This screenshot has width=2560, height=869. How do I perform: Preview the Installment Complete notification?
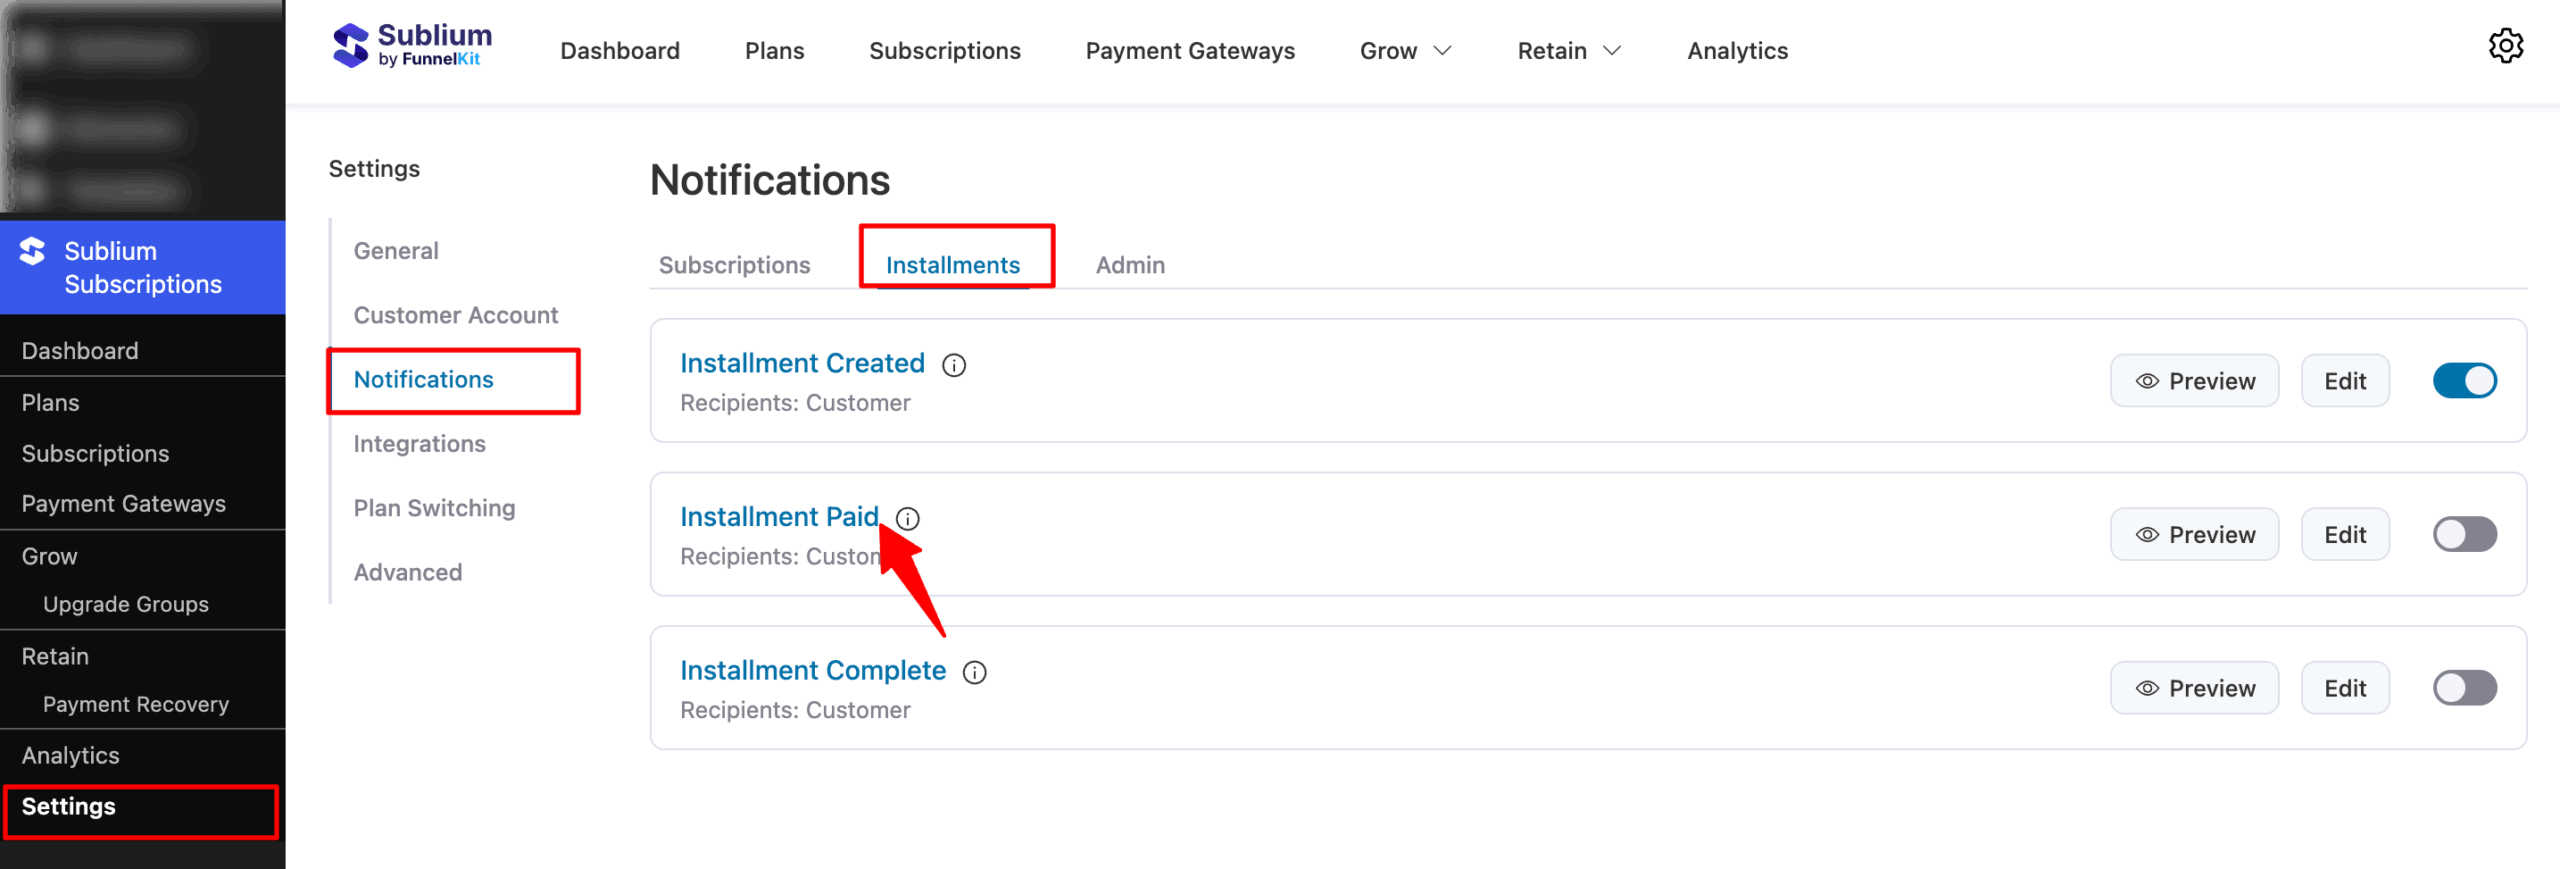(2194, 687)
